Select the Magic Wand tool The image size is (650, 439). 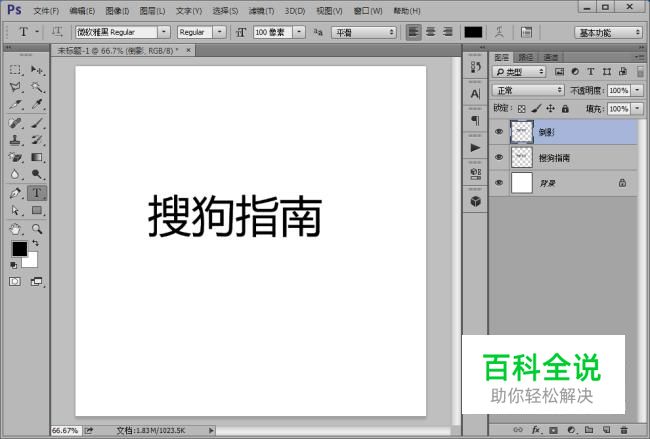[x=37, y=87]
